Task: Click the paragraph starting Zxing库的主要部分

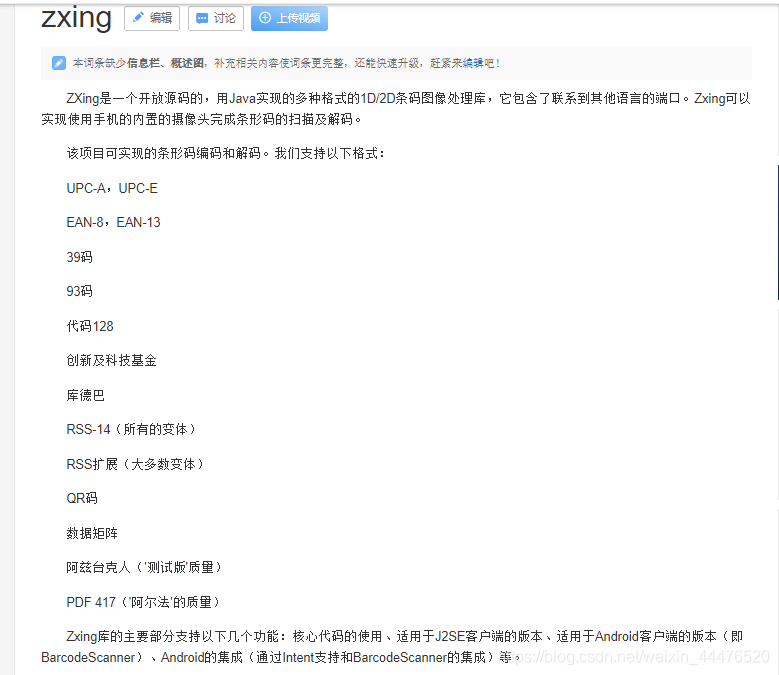Action: pyautogui.click(x=392, y=647)
